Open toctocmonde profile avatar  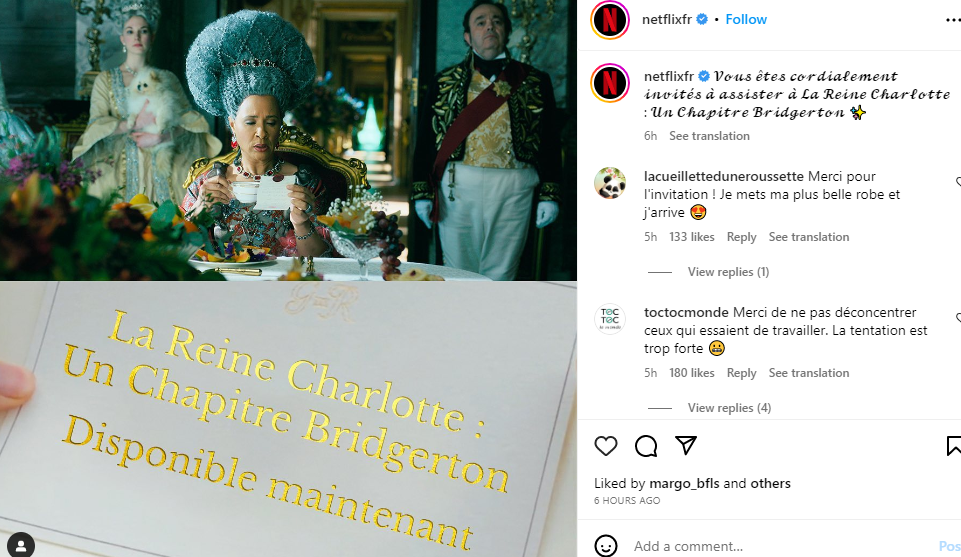pyautogui.click(x=610, y=319)
